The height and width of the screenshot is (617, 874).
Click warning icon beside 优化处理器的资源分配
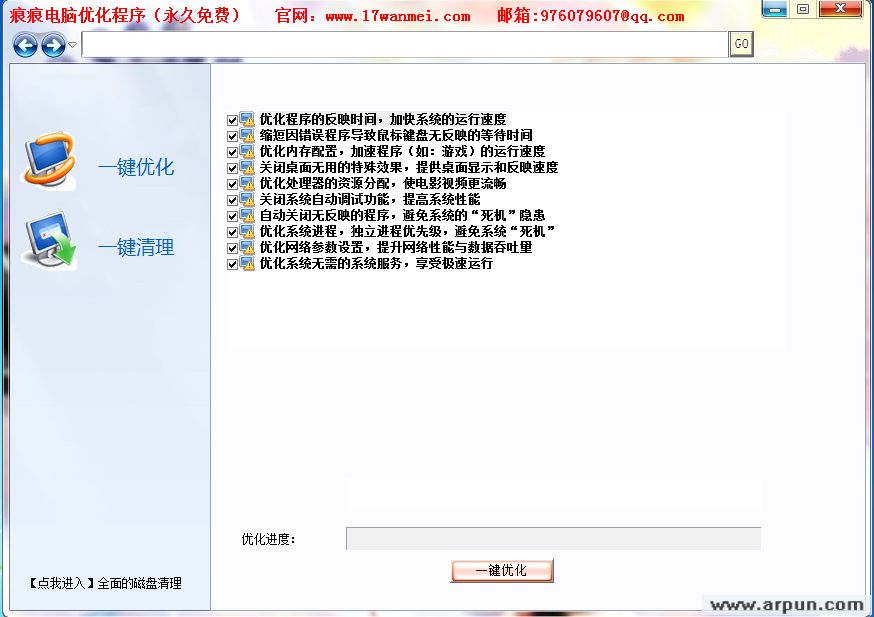point(247,183)
